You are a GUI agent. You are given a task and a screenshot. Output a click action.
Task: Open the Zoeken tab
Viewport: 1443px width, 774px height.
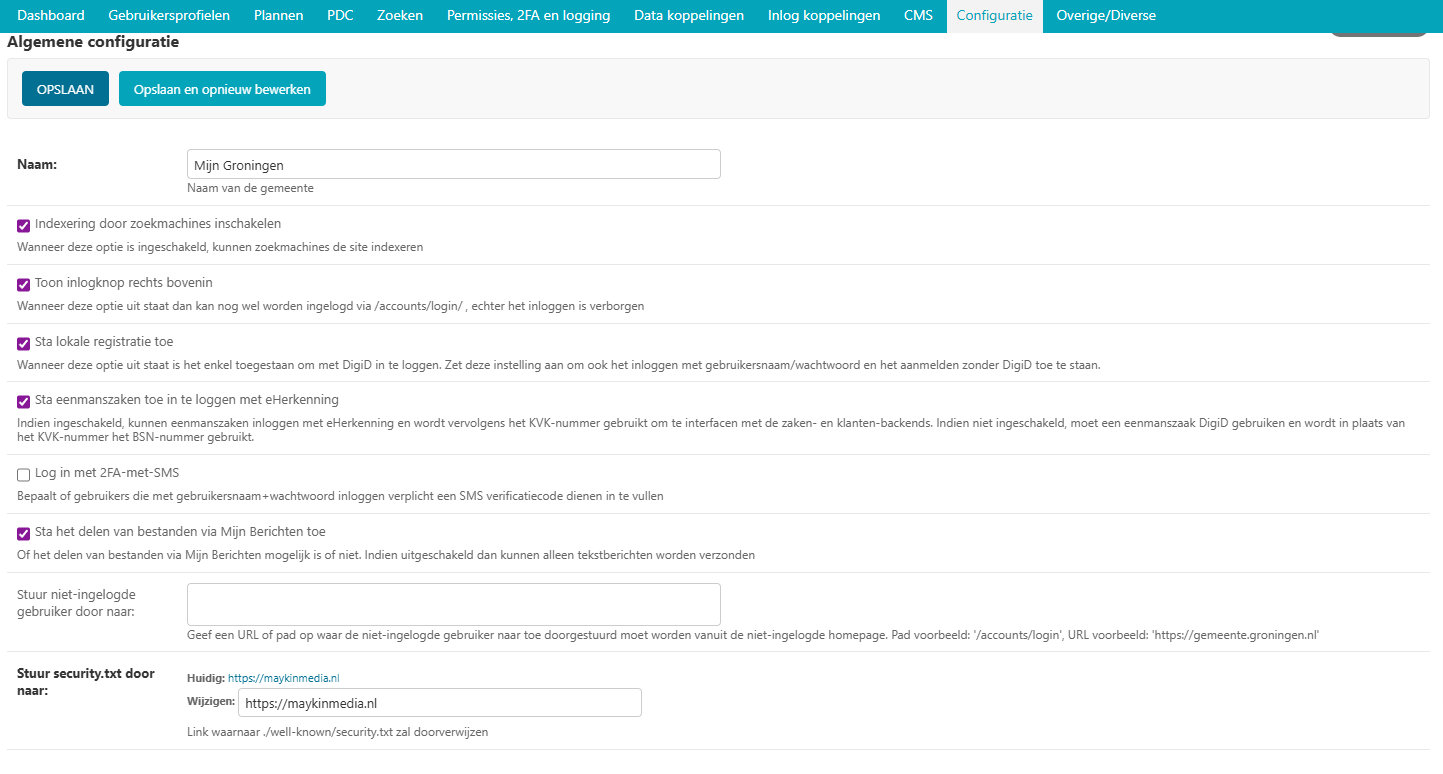click(x=400, y=16)
